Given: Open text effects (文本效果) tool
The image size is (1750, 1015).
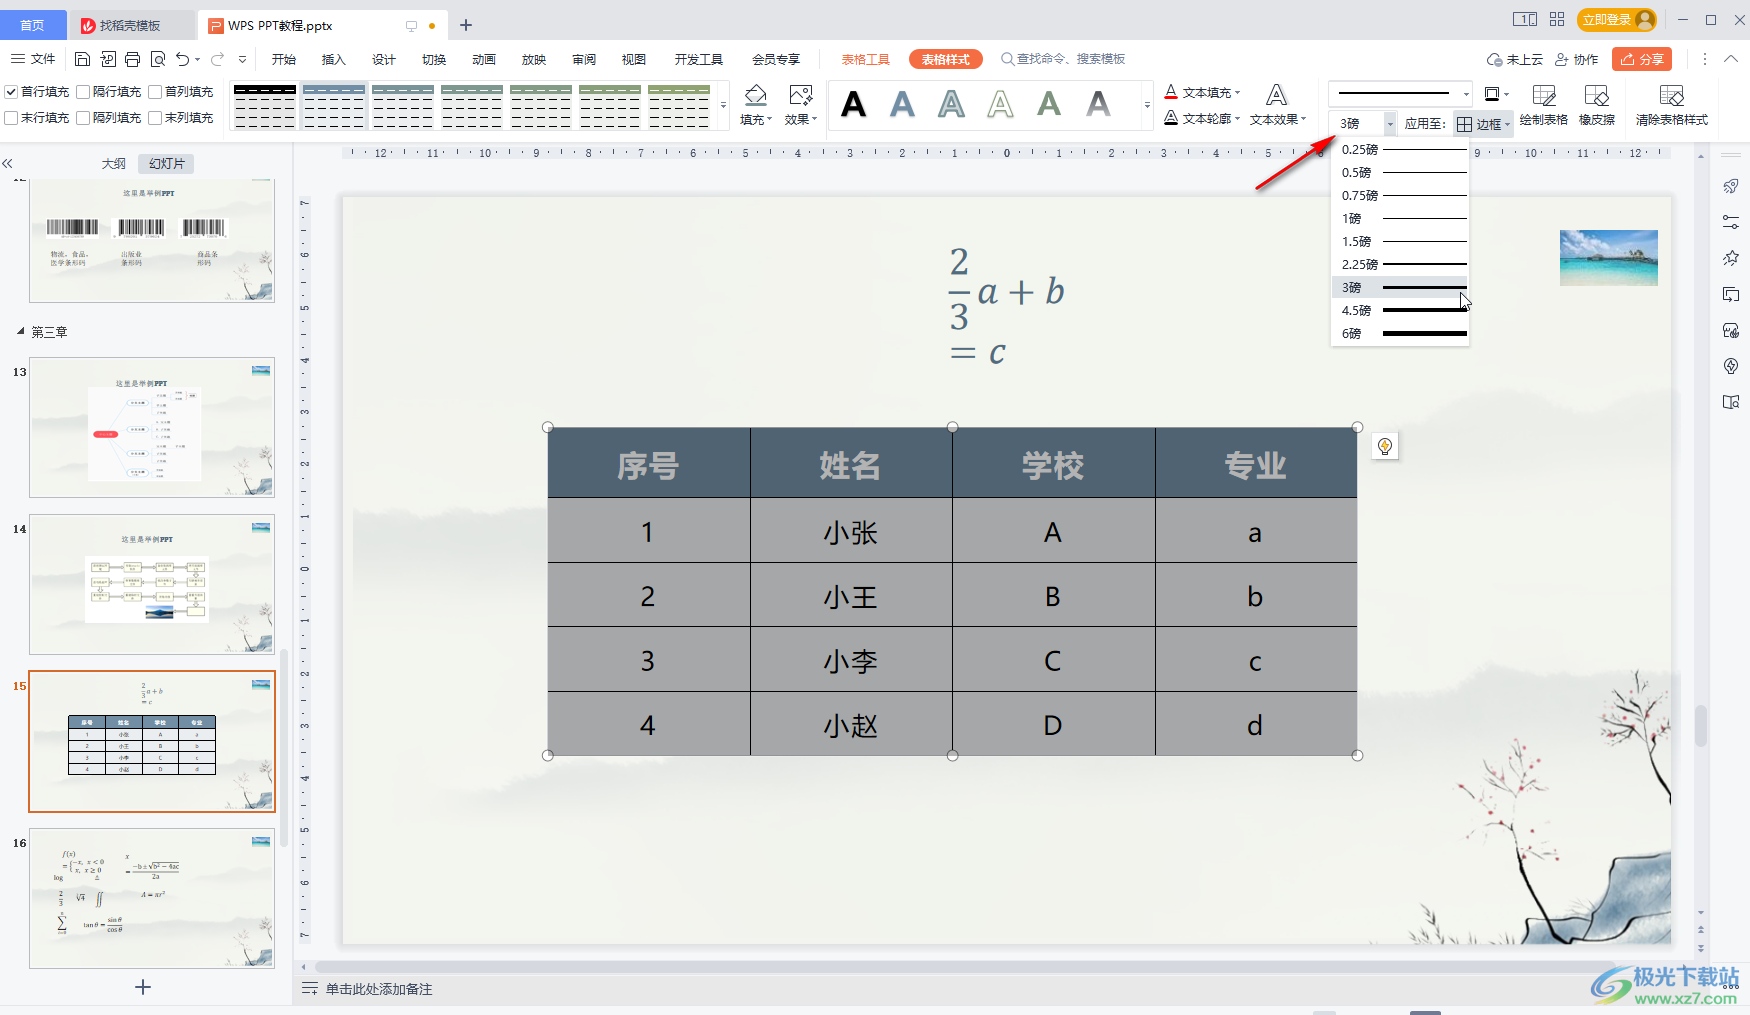Looking at the screenshot, I should point(1277,105).
